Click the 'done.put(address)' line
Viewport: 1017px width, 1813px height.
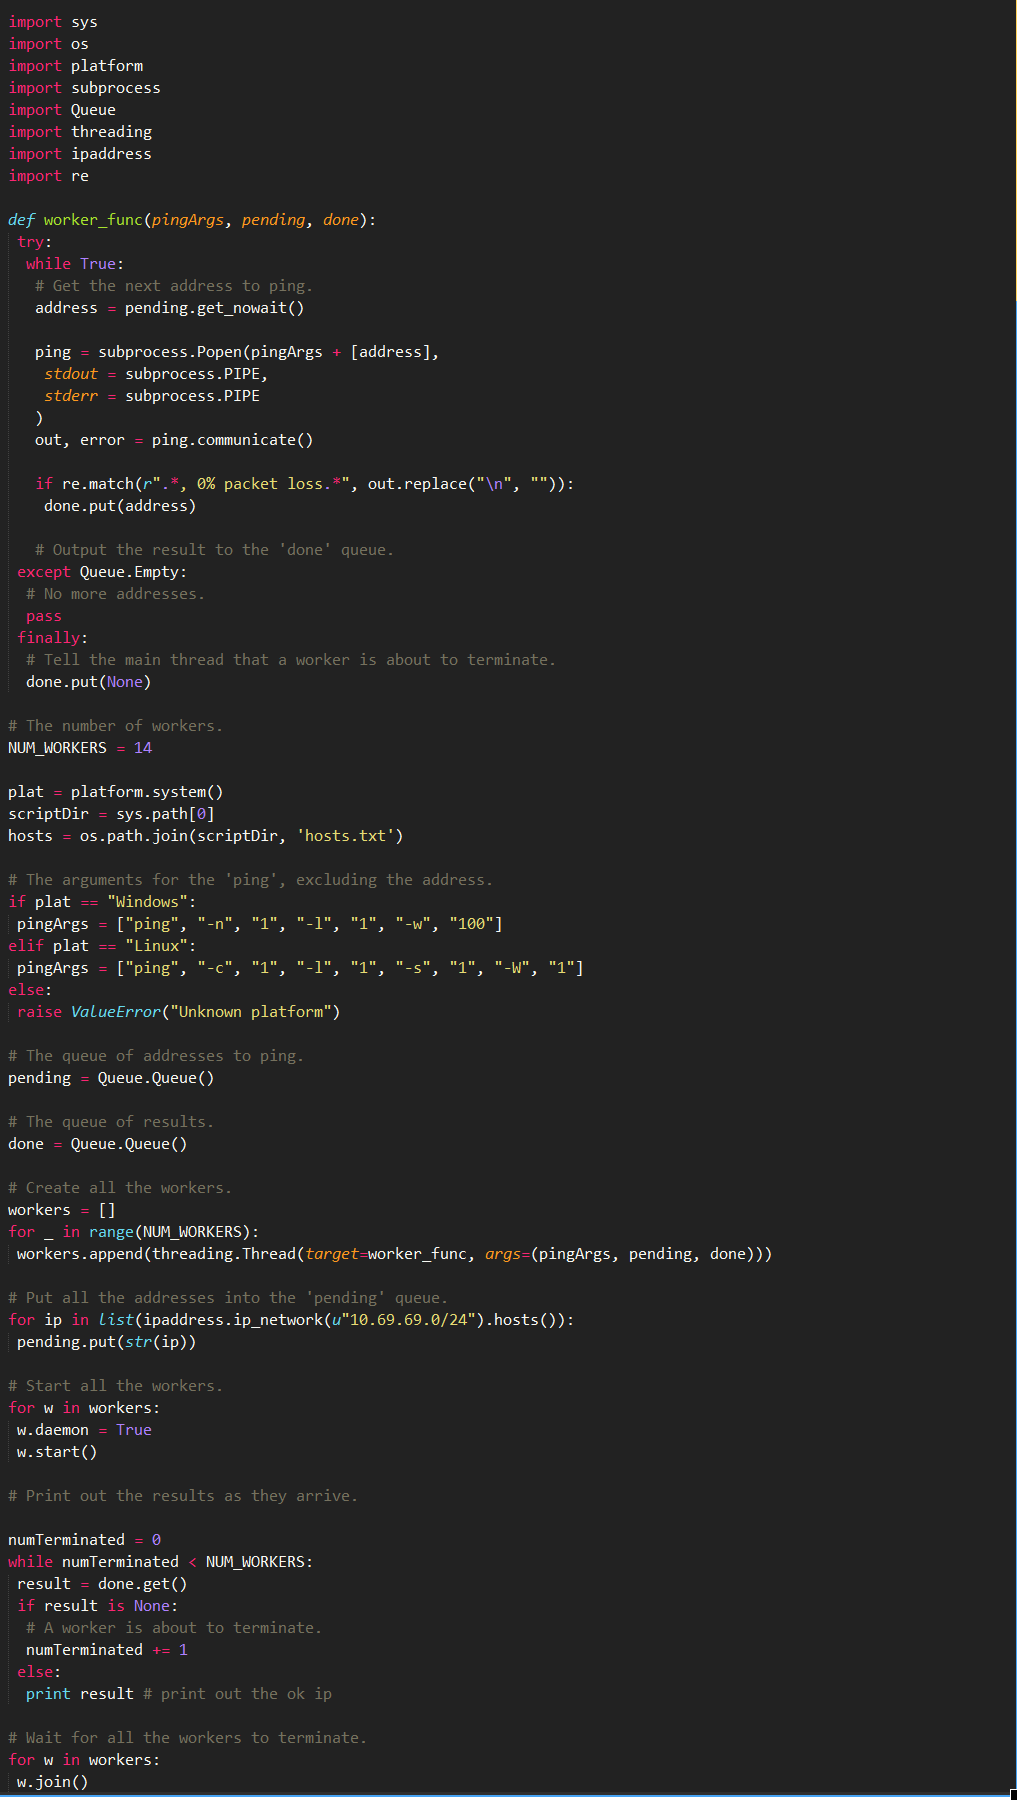click(x=120, y=506)
